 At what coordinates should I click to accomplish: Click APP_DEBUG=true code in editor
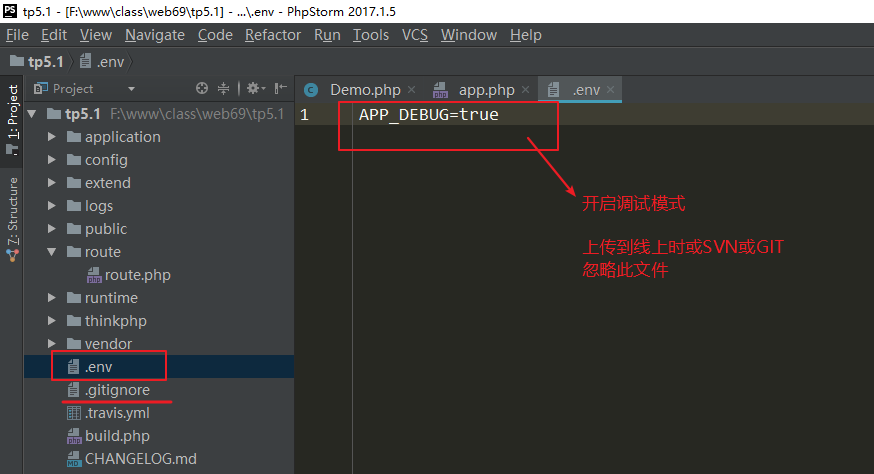[429, 114]
